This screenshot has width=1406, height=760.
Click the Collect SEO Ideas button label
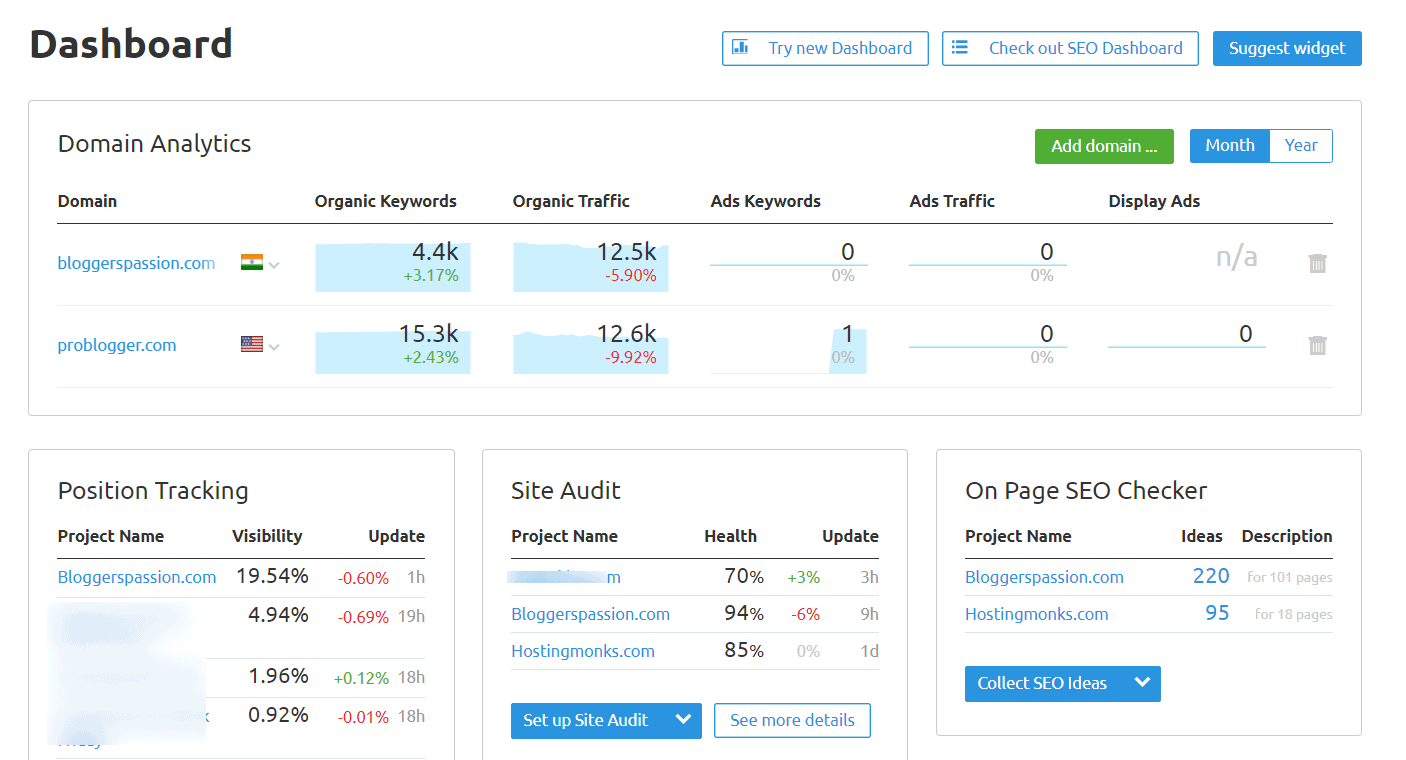[1042, 683]
